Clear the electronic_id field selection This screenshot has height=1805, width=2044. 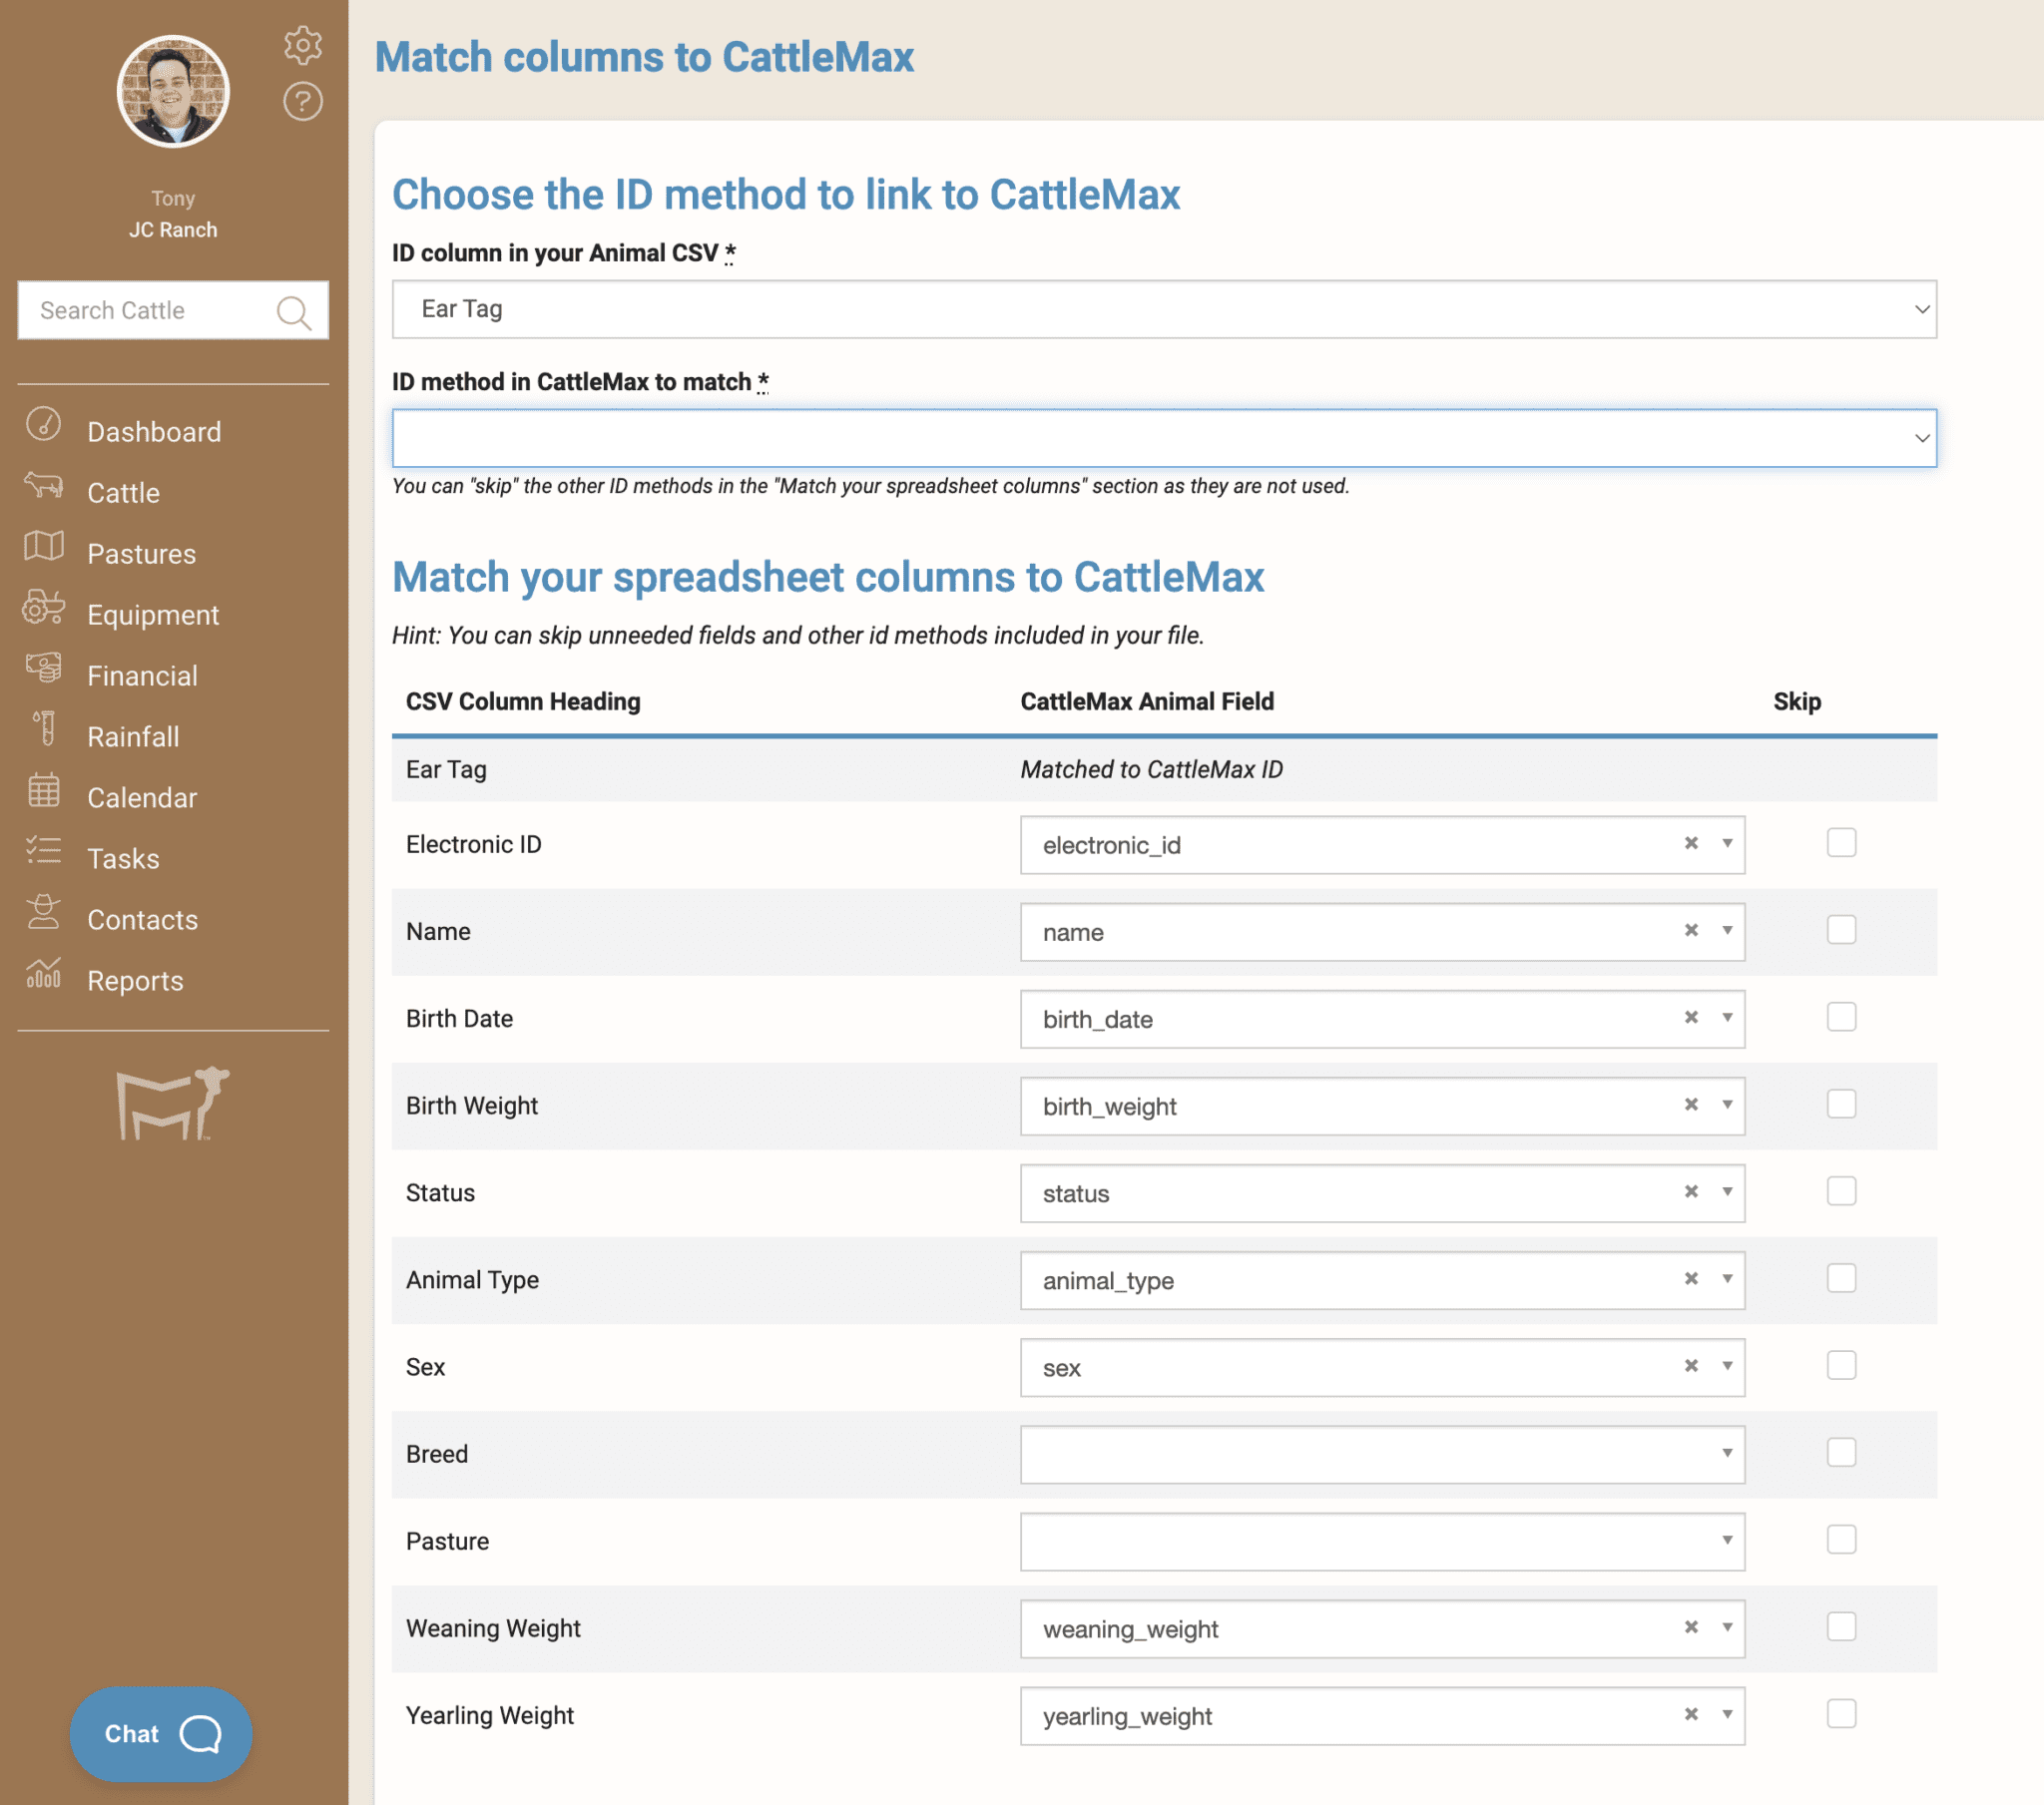(1690, 844)
